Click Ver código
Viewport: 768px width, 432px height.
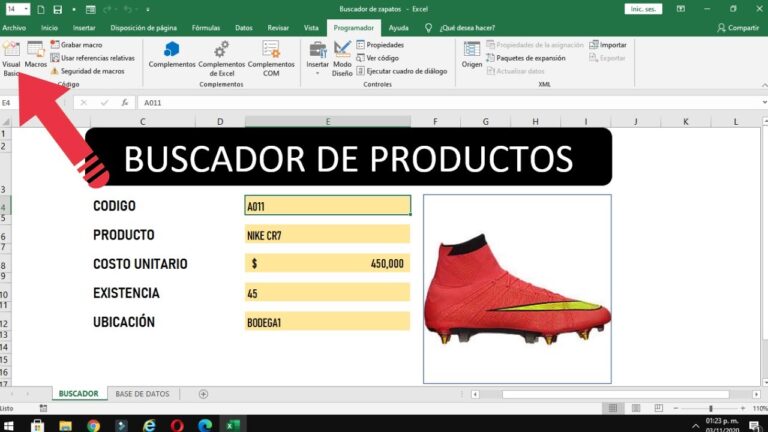[x=377, y=58]
